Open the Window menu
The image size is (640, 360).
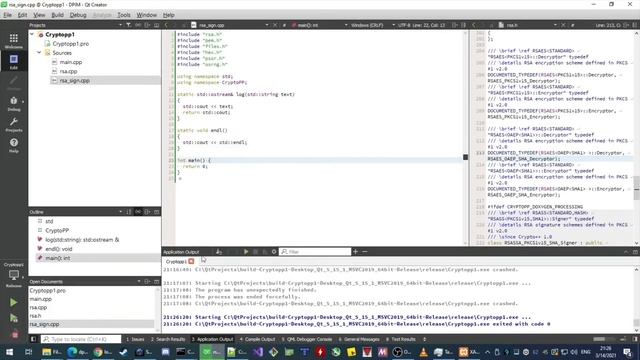coord(147,15)
